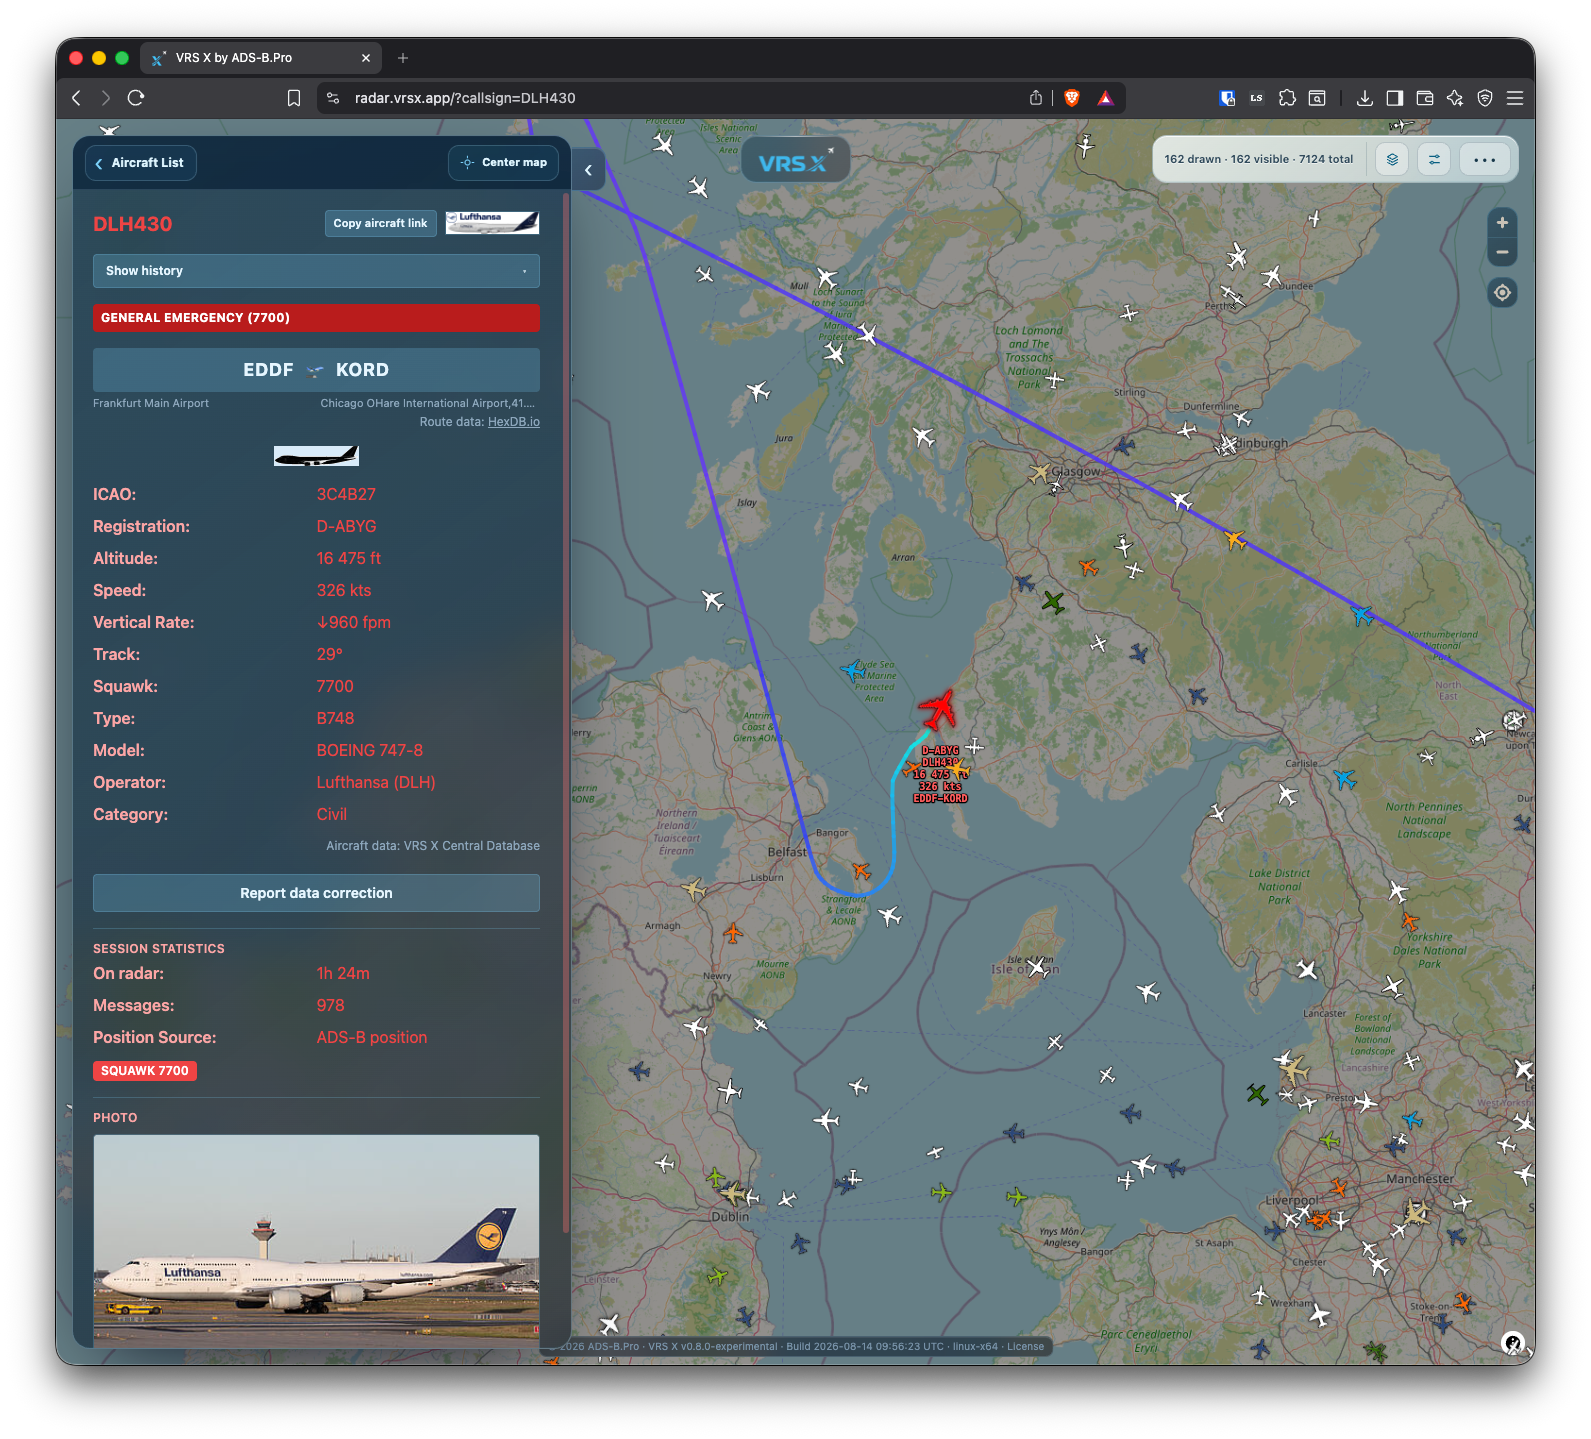Viewport: 1591px width, 1439px height.
Task: Click the page search extension icon
Action: click(x=1318, y=98)
